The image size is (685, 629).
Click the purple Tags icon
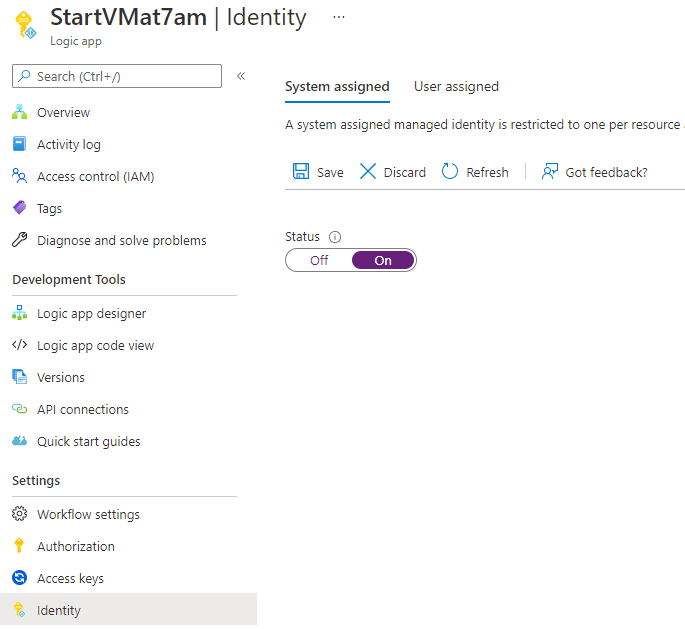[x=19, y=209]
